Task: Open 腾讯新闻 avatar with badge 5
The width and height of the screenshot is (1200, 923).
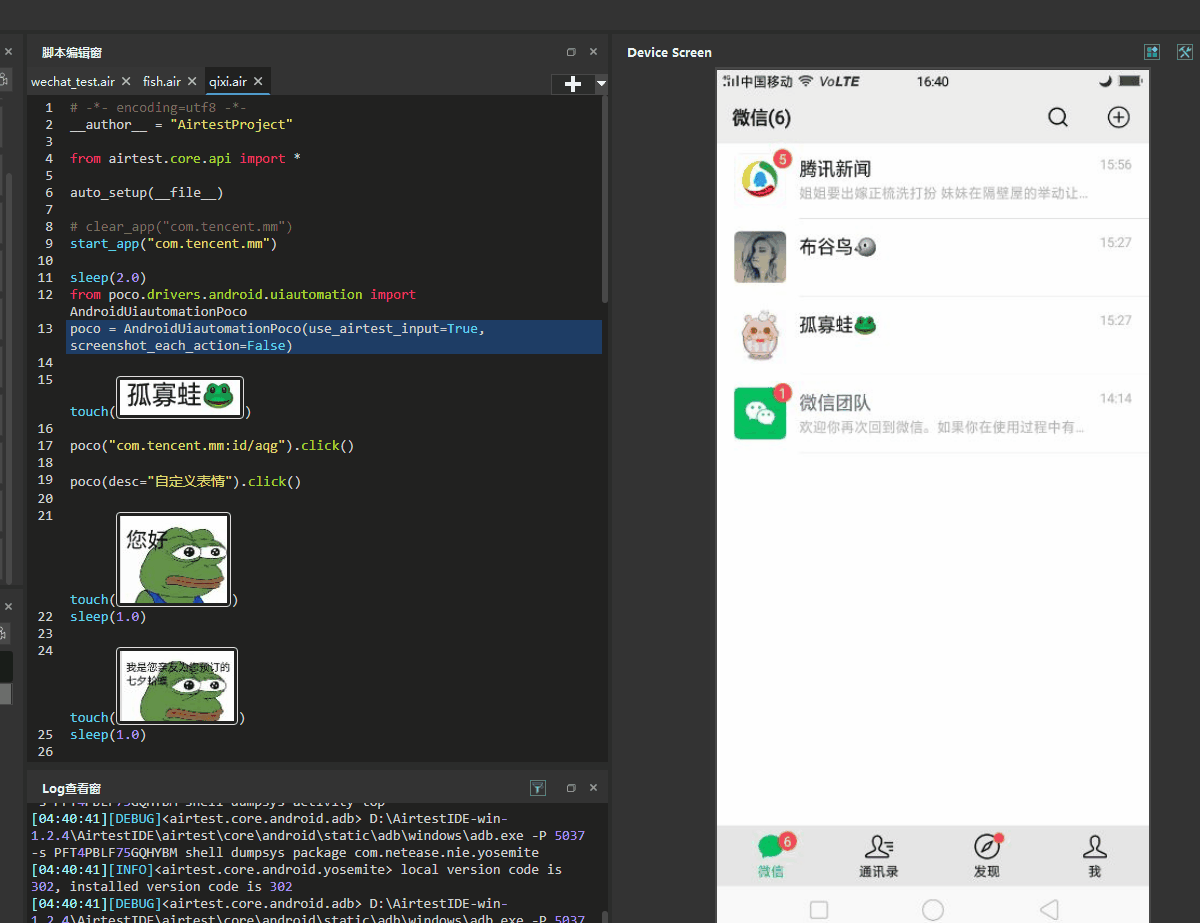Action: click(x=761, y=179)
